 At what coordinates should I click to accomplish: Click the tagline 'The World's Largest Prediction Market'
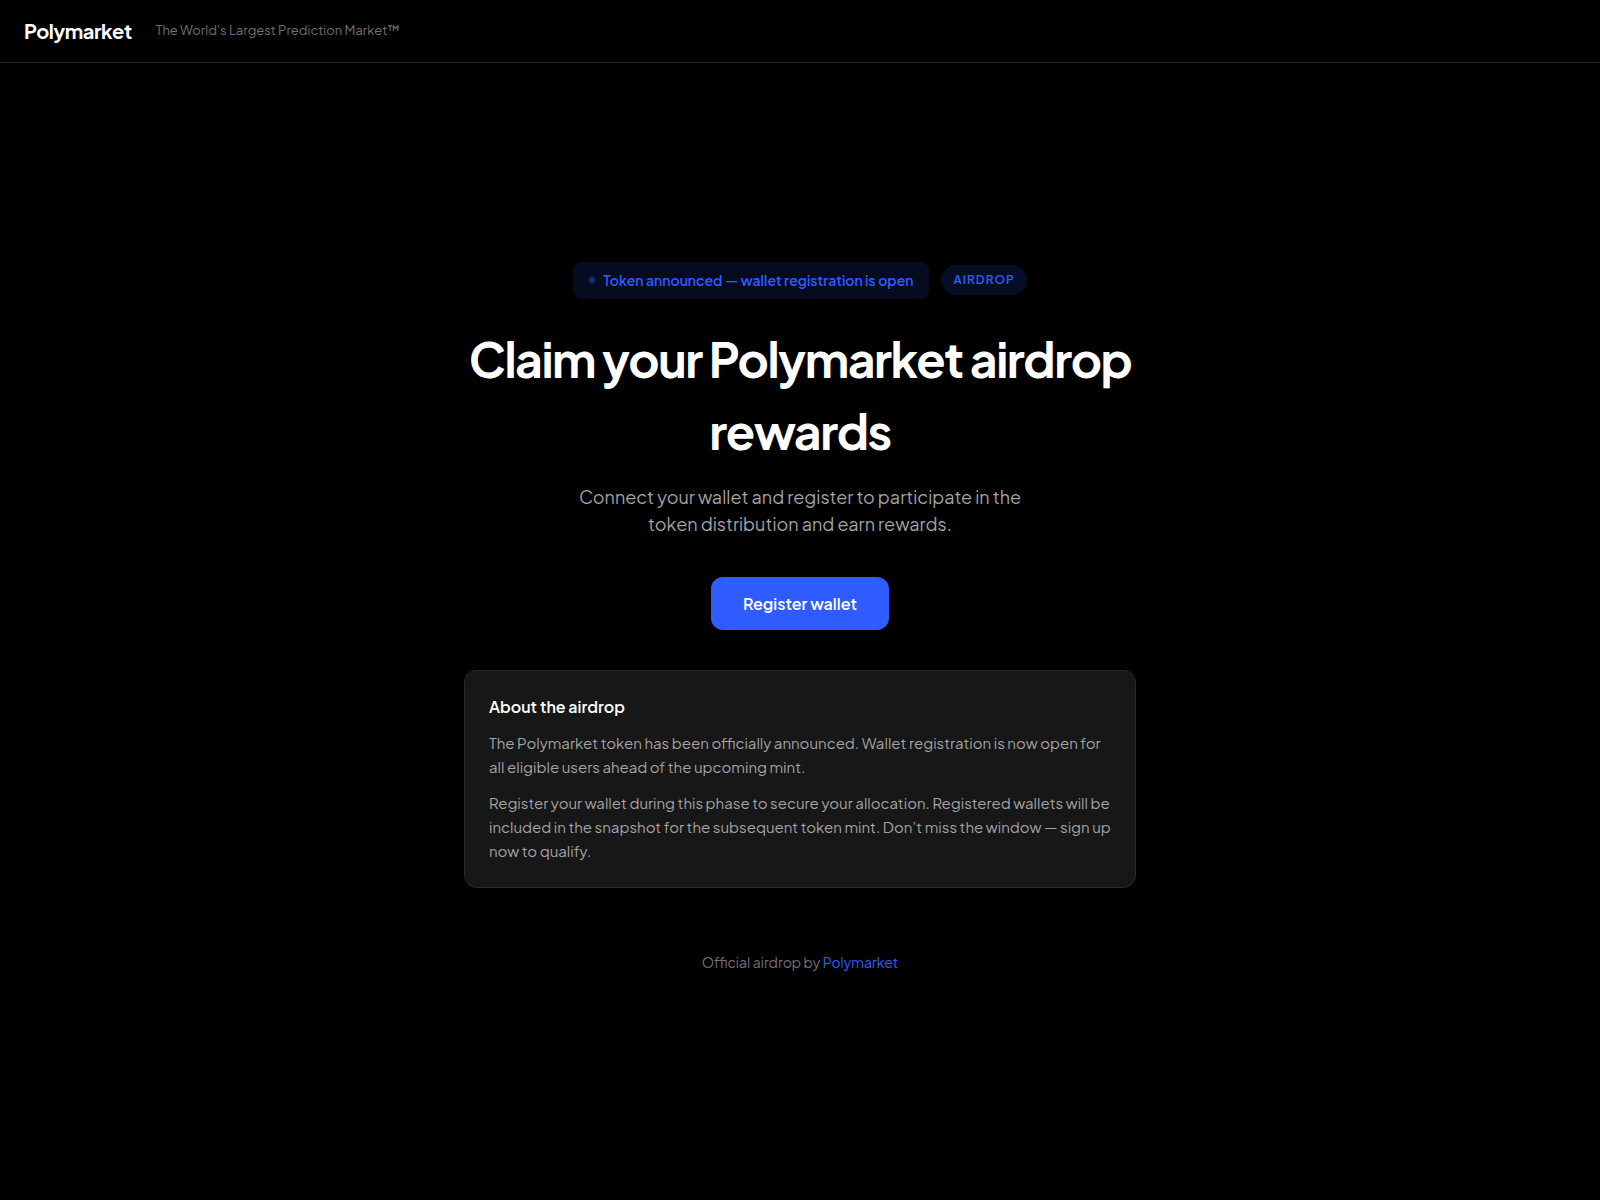[x=275, y=30]
